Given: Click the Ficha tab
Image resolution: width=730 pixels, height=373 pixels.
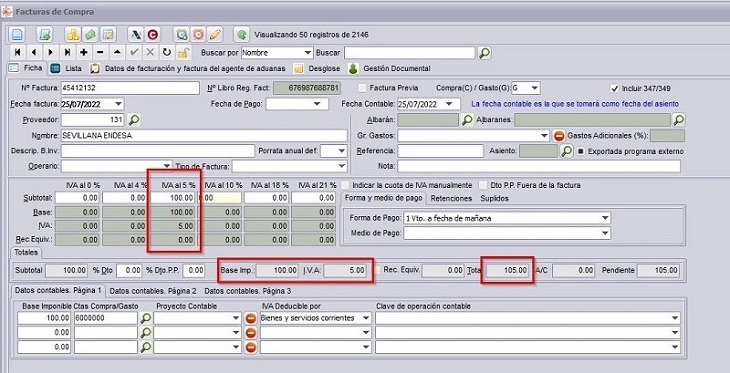Looking at the screenshot, I should click(x=27, y=68).
